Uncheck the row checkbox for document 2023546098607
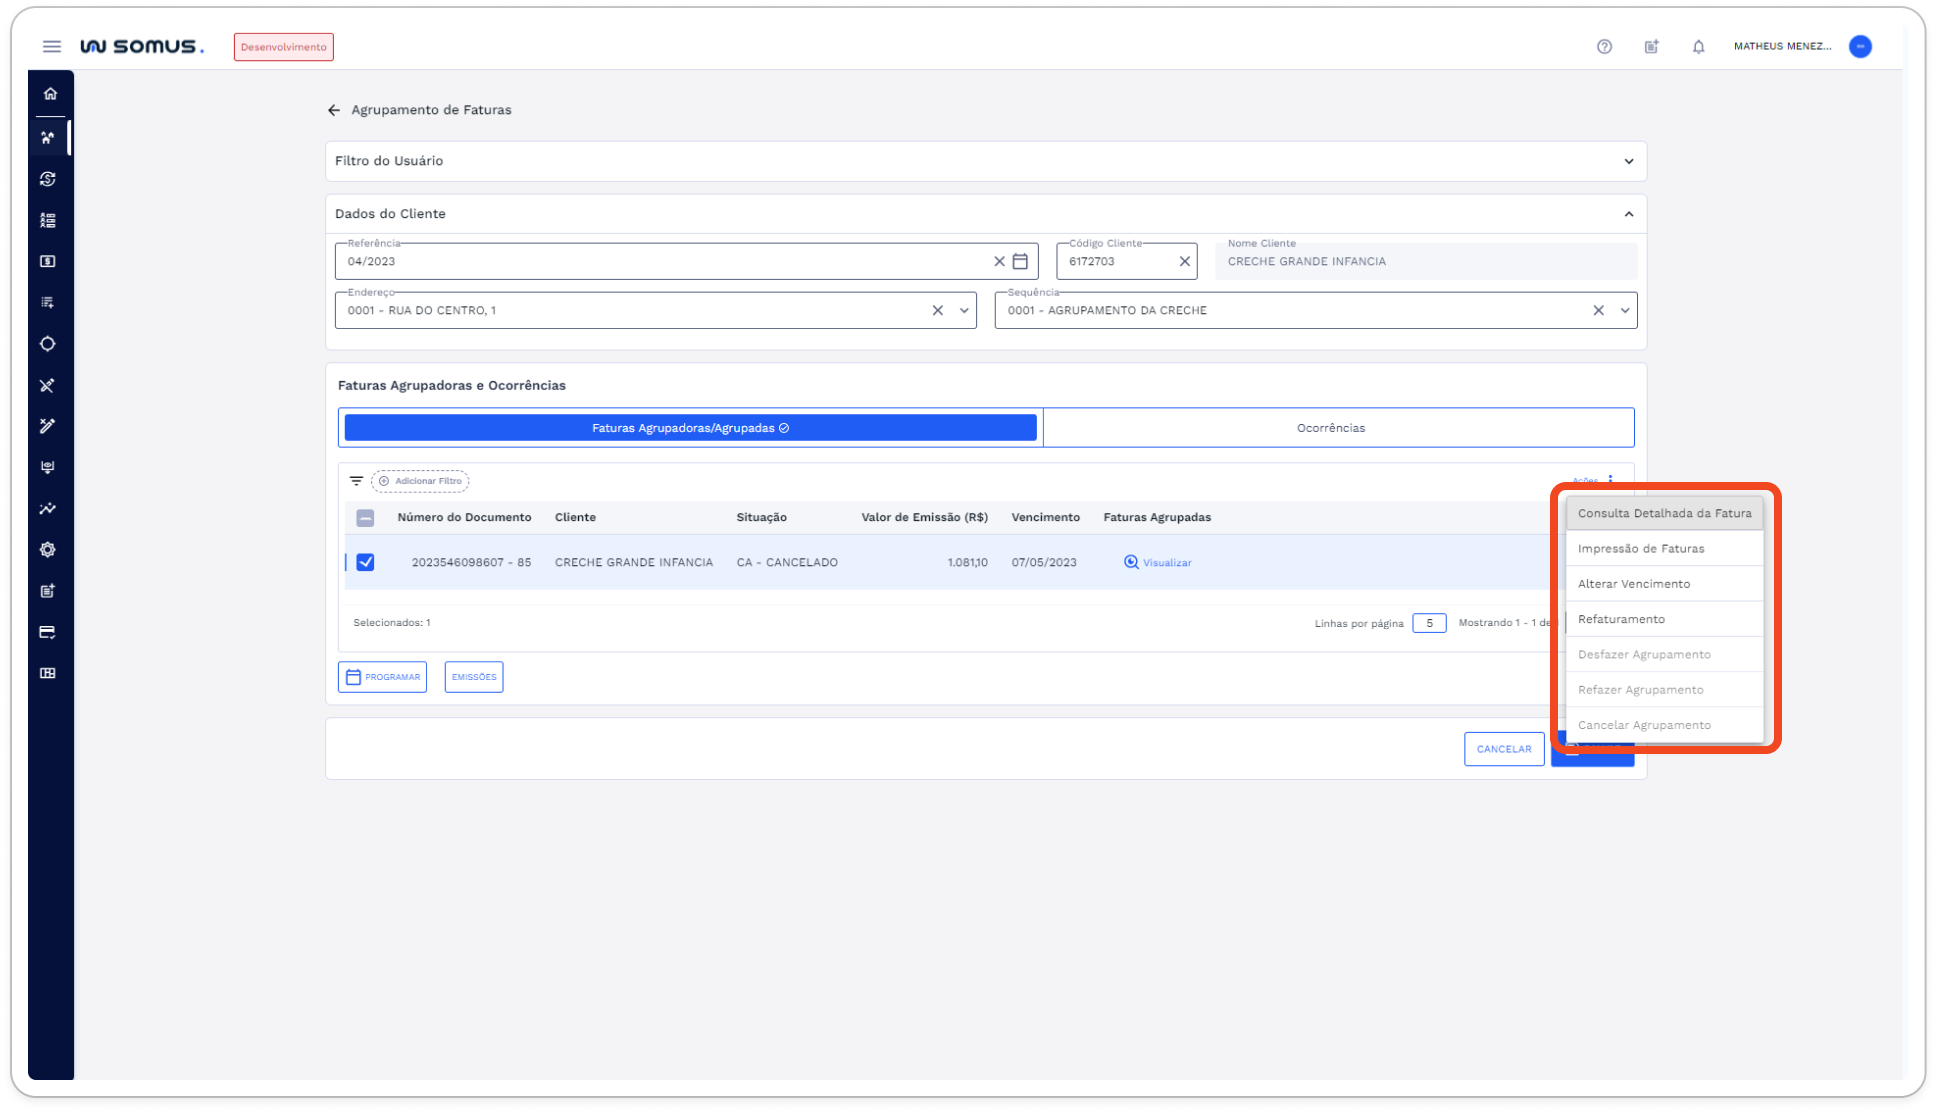 click(x=365, y=562)
